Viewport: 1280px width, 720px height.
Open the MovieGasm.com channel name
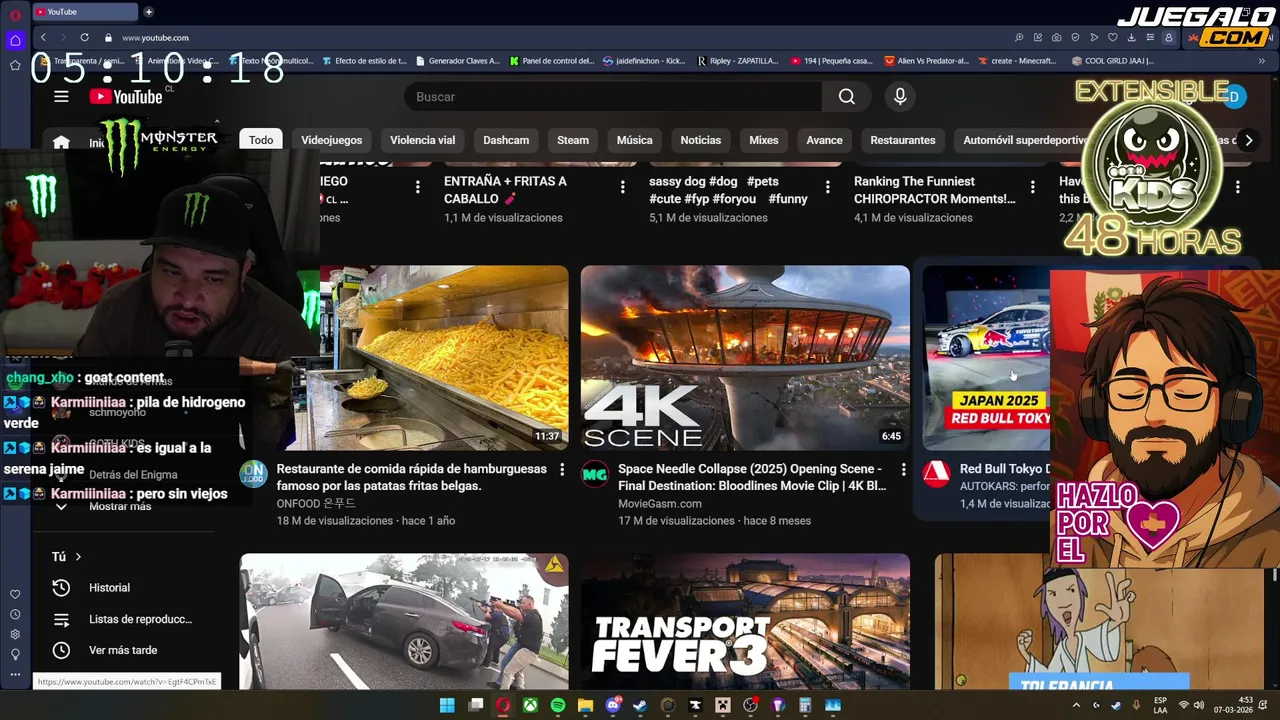(x=660, y=504)
